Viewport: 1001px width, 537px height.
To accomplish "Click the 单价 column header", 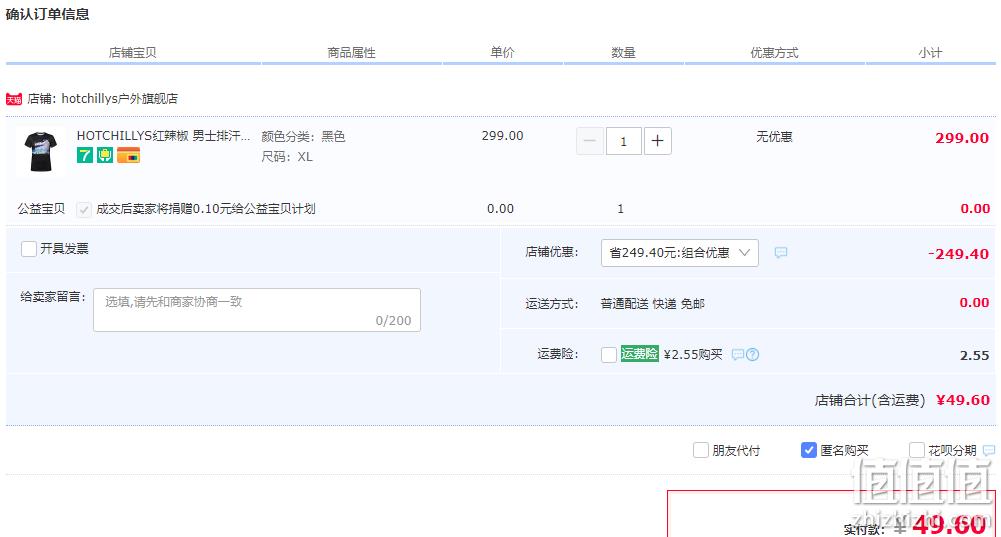I will (x=502, y=52).
